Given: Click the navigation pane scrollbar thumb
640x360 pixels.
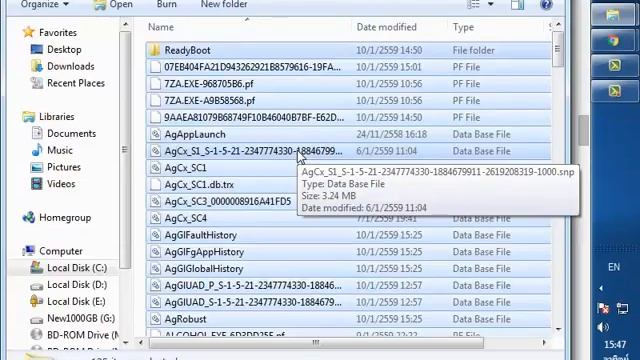Looking at the screenshot, I should tap(125, 149).
